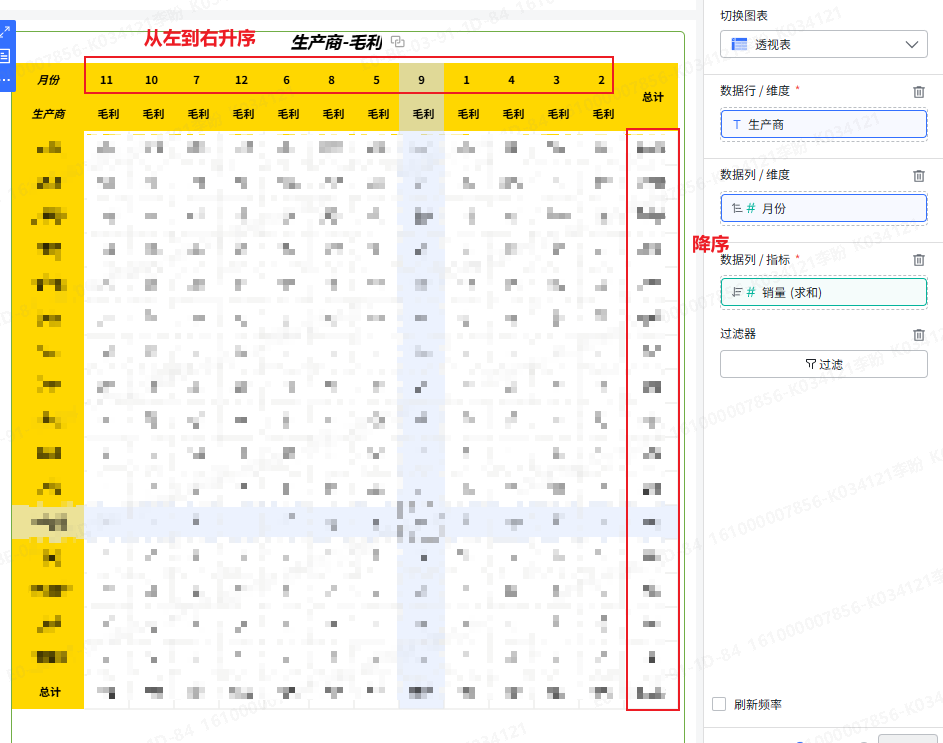Click the 月份 header cell in table

click(48, 80)
